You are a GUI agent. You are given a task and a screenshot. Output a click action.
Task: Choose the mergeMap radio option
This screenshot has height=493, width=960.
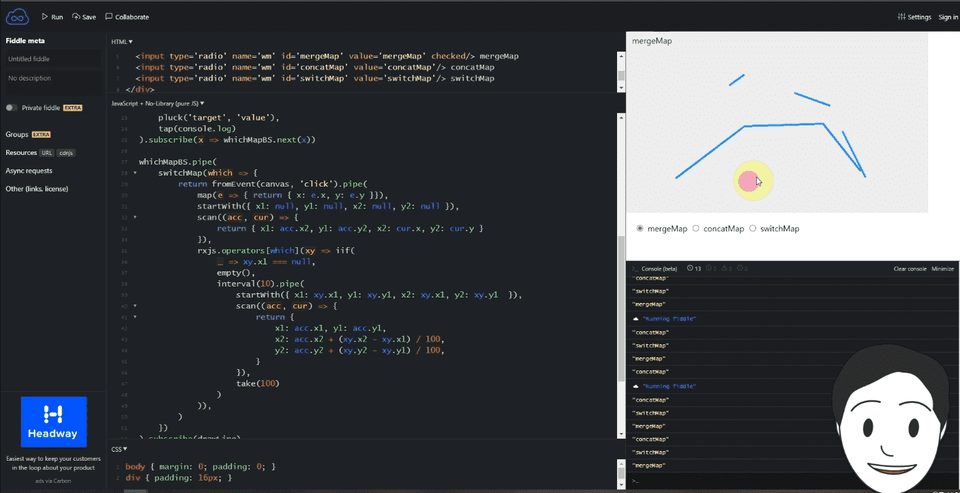tap(640, 229)
